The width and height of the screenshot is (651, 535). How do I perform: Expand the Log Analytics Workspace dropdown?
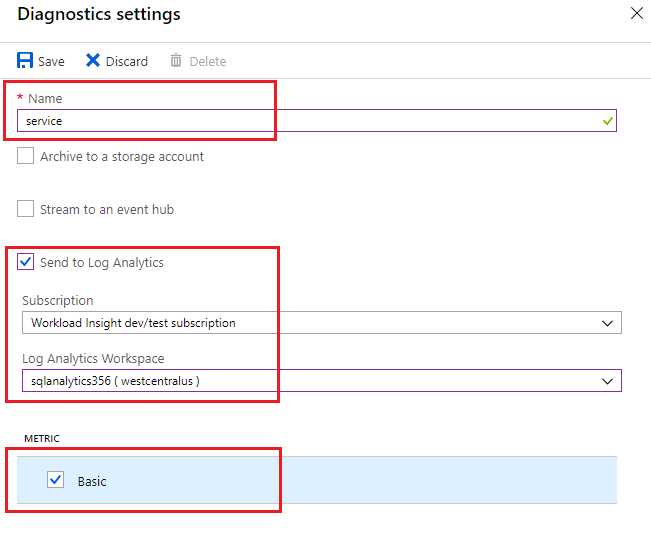(321, 380)
